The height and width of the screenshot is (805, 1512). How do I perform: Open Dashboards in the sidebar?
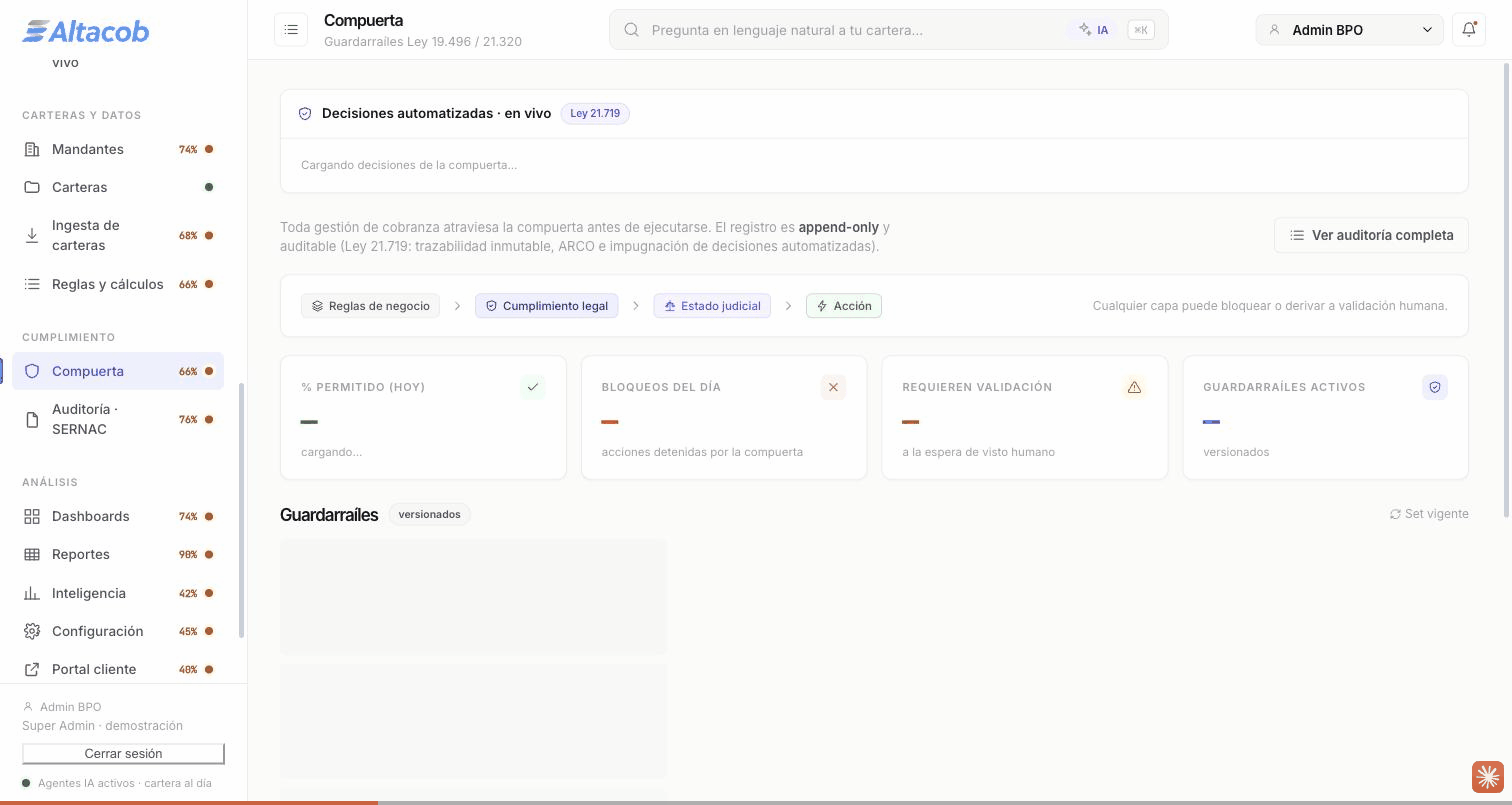click(x=118, y=516)
